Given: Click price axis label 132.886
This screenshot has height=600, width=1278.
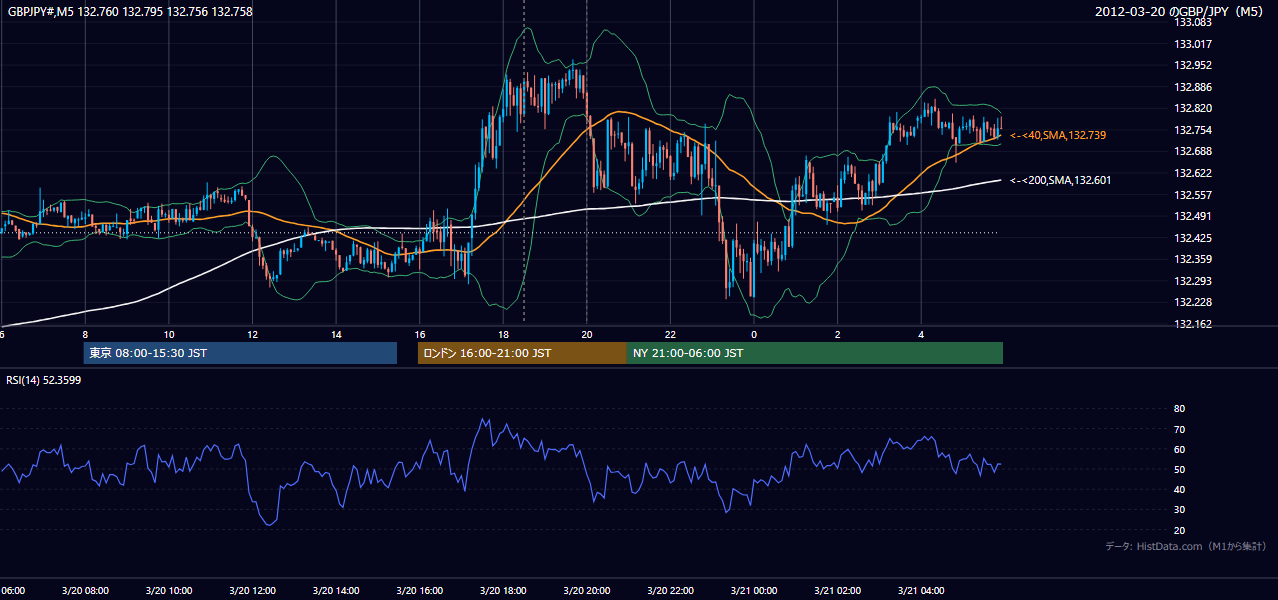Looking at the screenshot, I should coord(1192,87).
